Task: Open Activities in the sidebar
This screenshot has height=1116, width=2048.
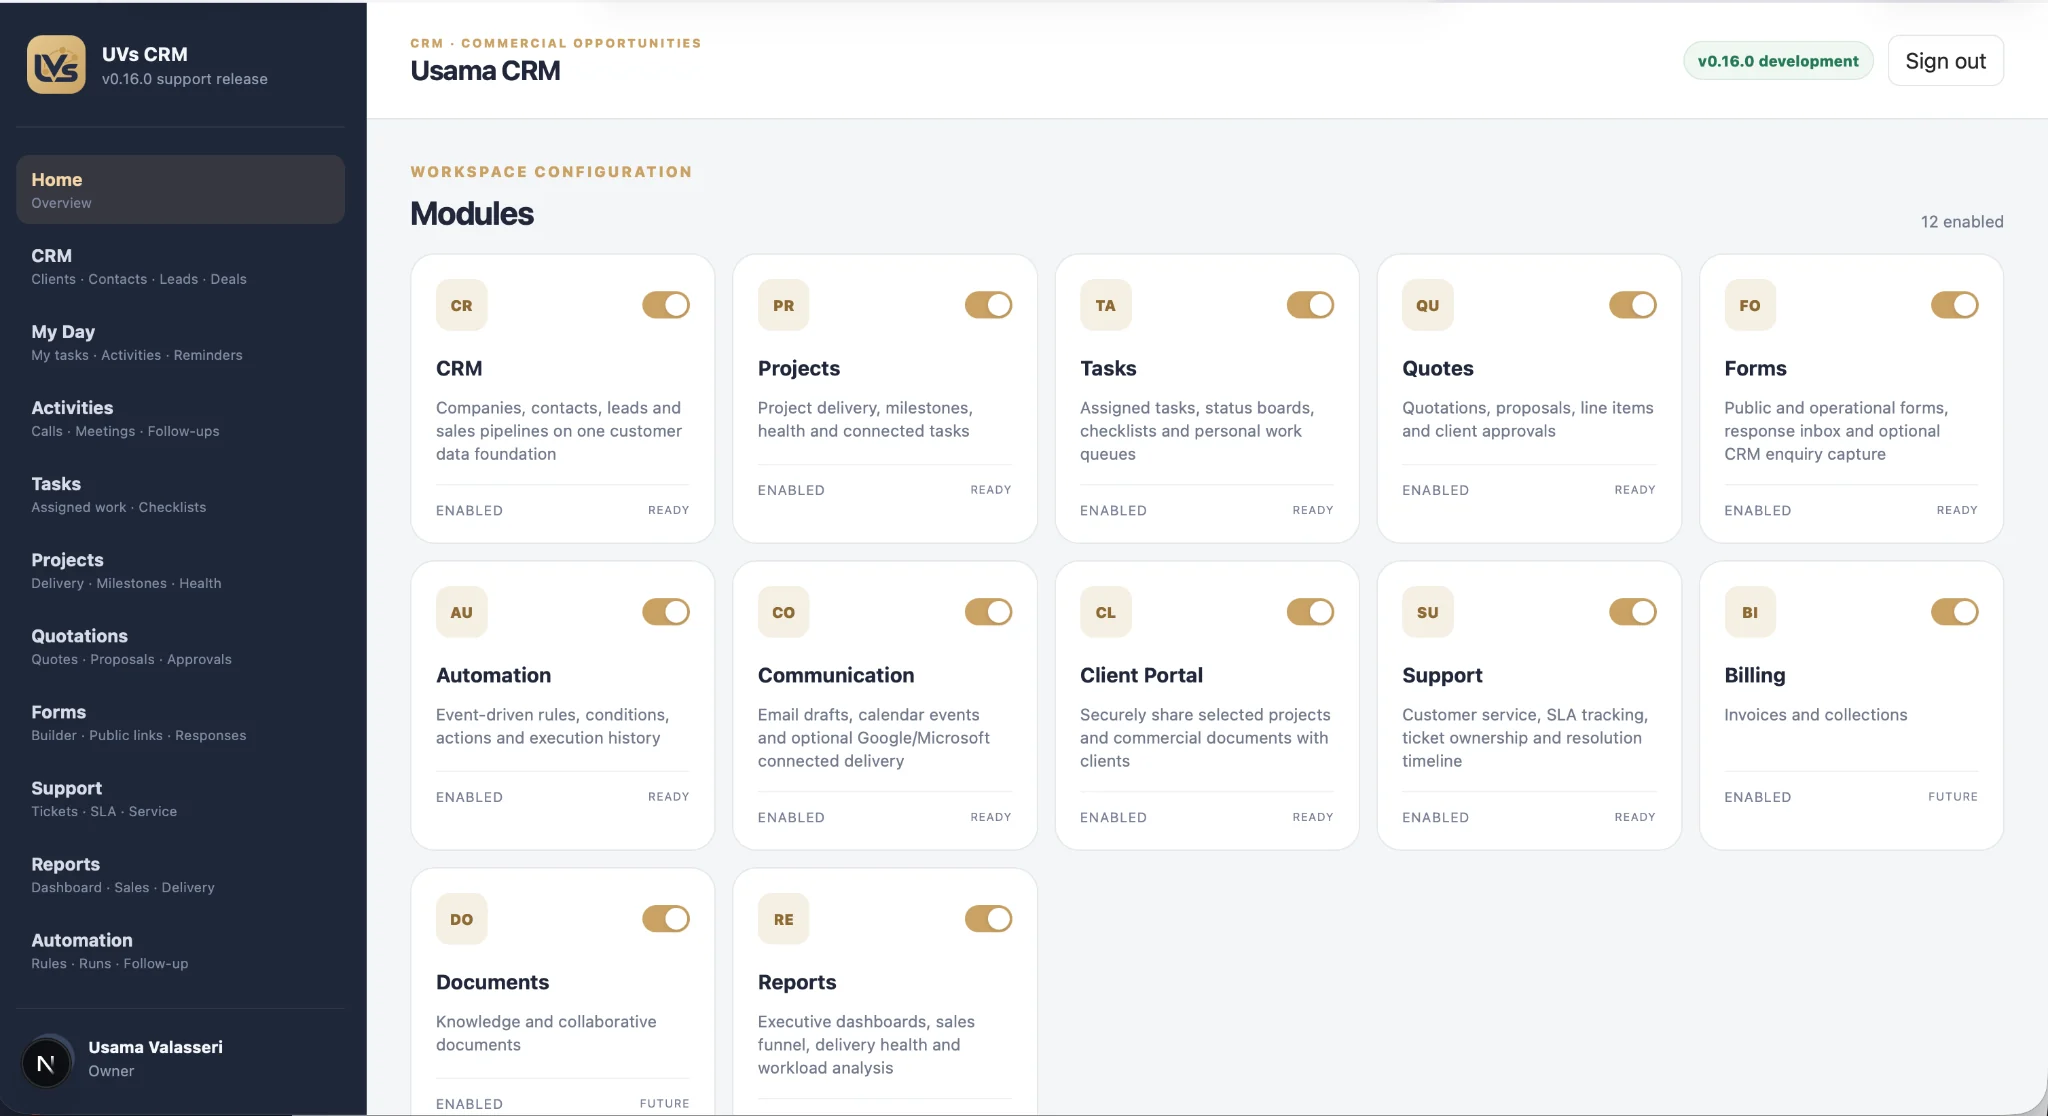Action: pos(180,418)
